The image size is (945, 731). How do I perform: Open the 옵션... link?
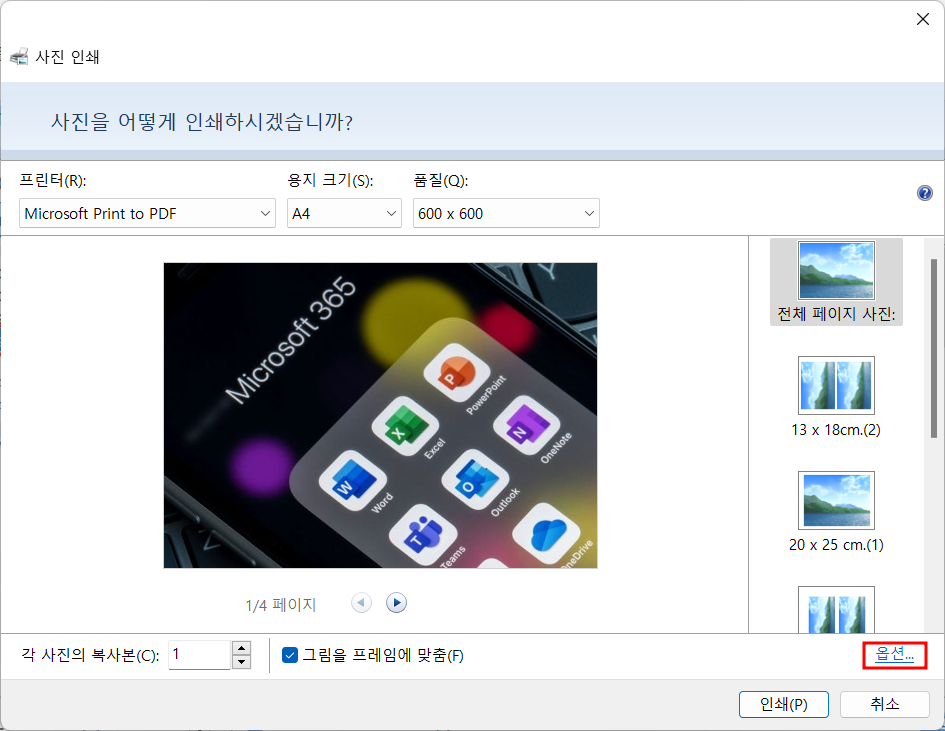tap(894, 654)
